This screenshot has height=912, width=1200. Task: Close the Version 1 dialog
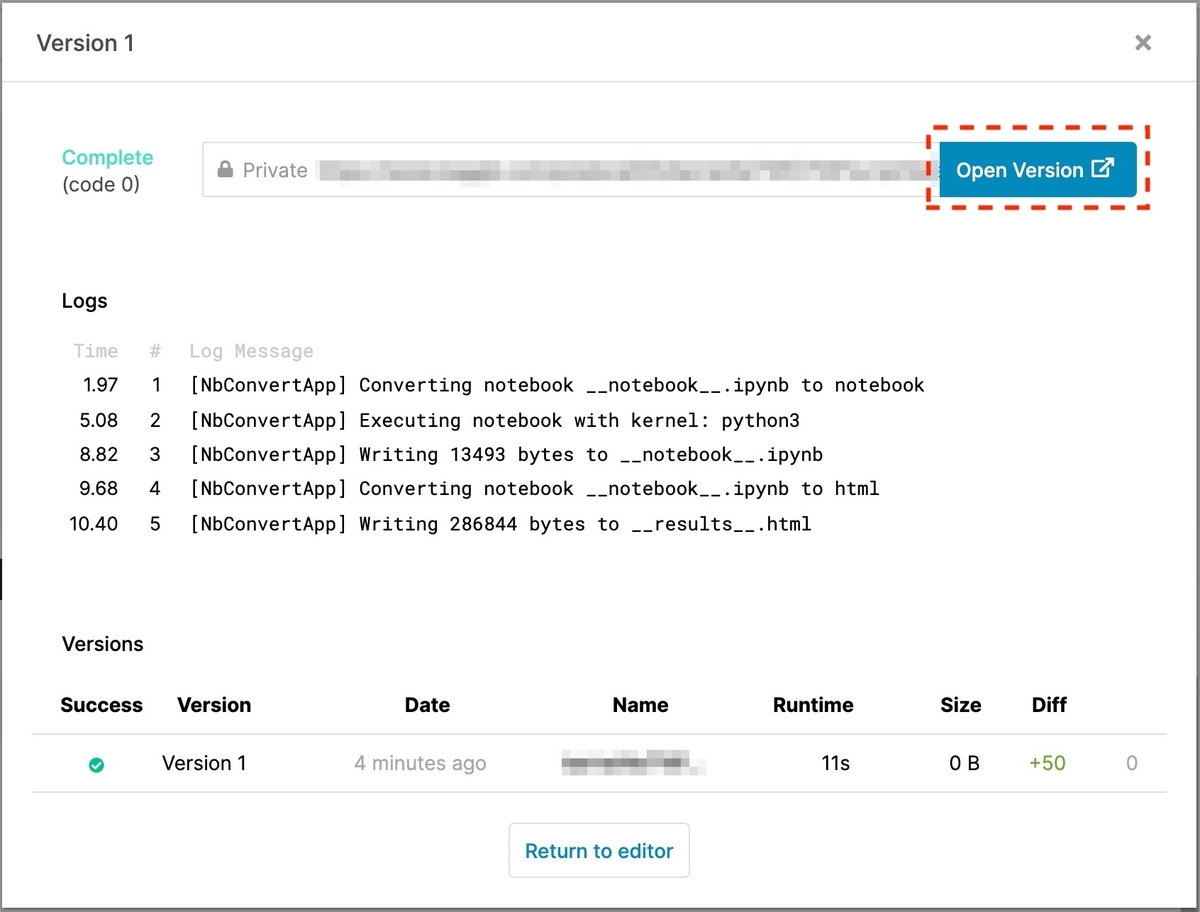[x=1143, y=43]
